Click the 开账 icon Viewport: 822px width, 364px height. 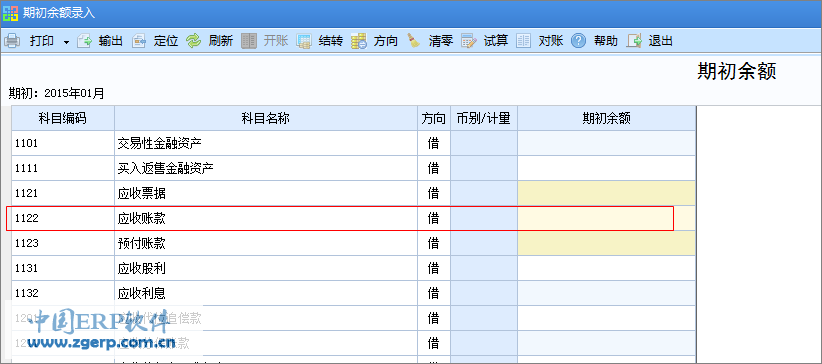pyautogui.click(x=249, y=41)
